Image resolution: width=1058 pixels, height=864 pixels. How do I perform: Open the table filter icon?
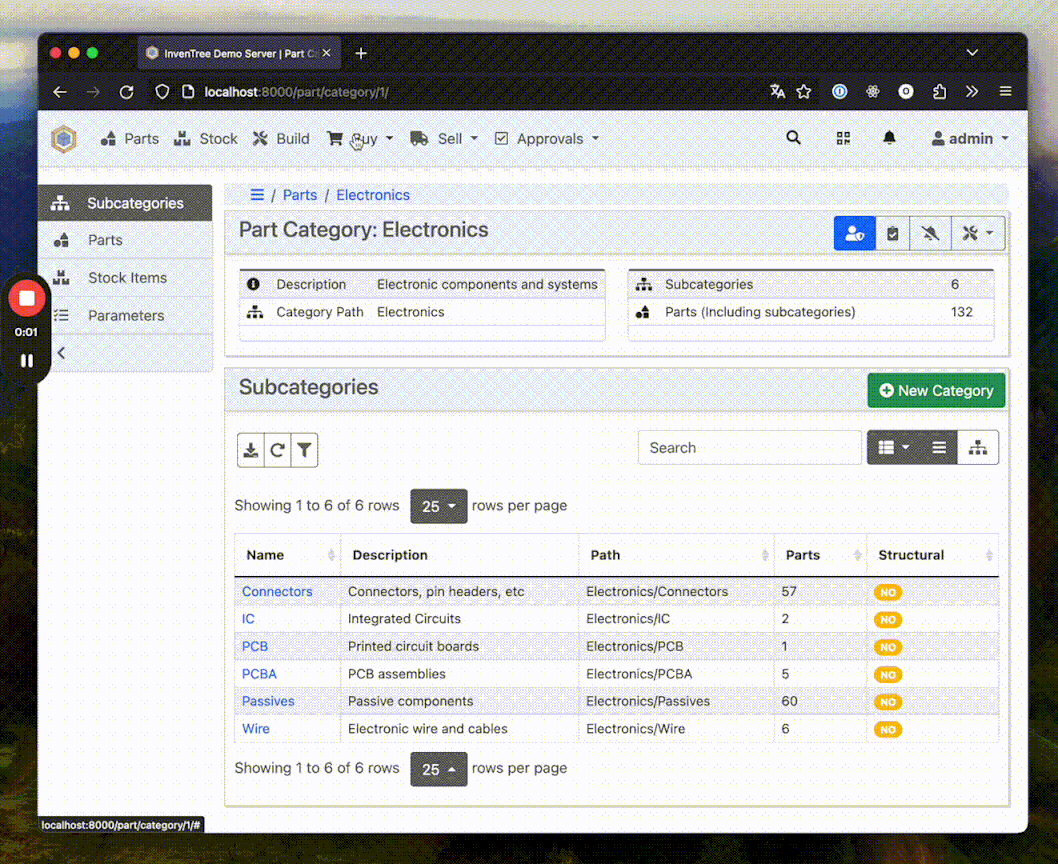[x=305, y=450]
